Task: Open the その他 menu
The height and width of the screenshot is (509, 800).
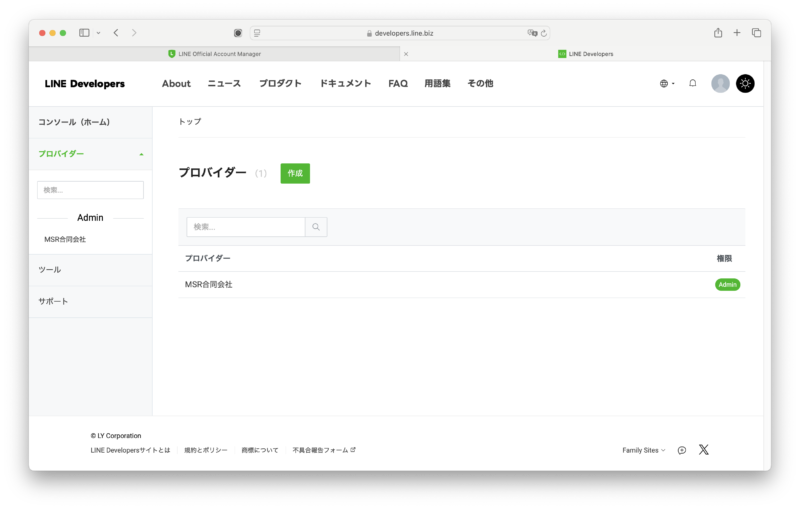Action: click(480, 84)
